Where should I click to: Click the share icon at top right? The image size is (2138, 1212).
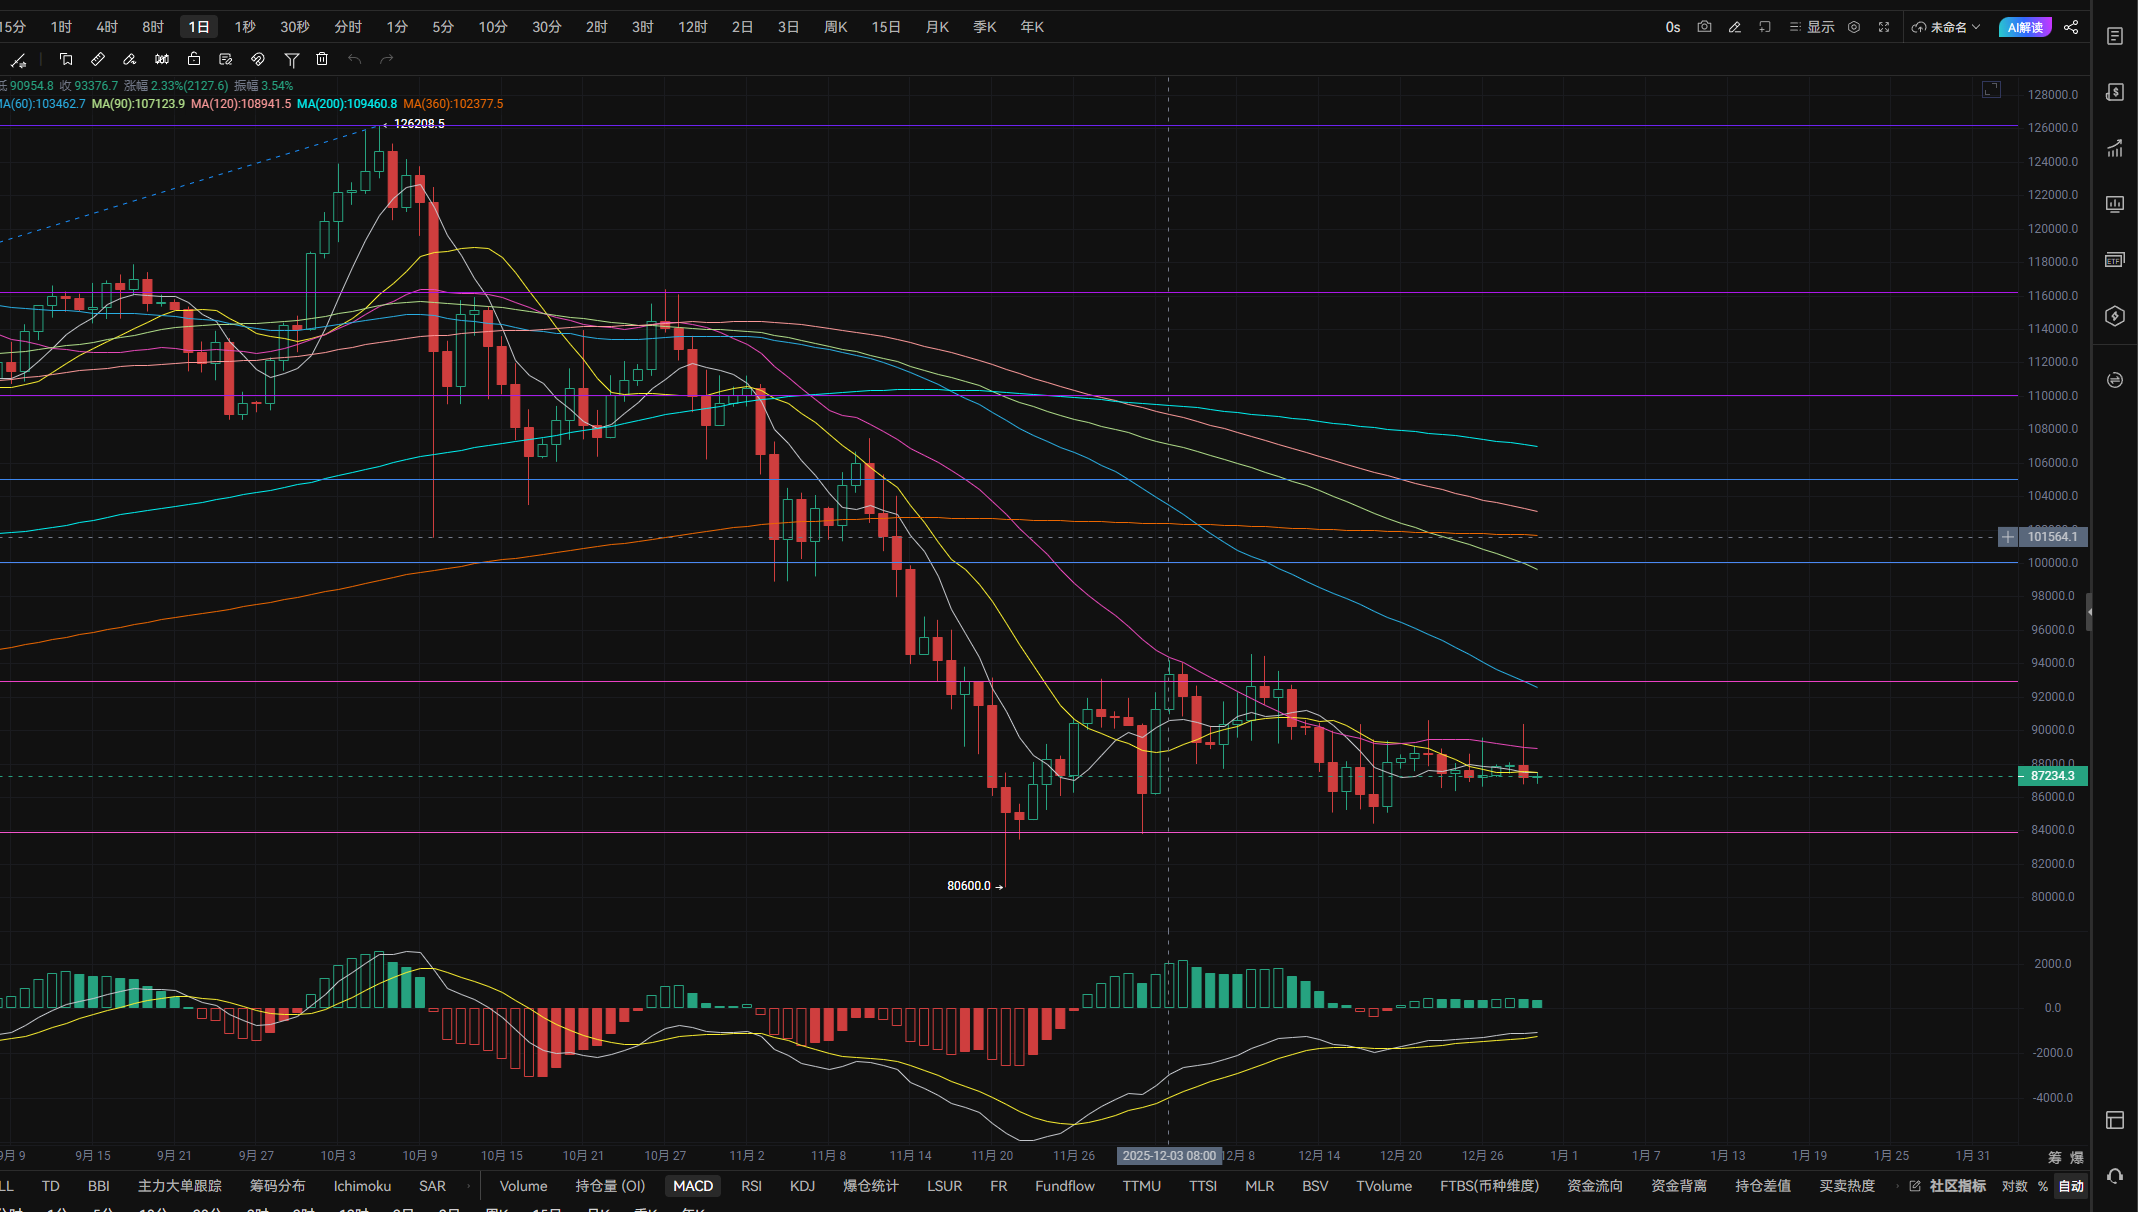(2071, 27)
